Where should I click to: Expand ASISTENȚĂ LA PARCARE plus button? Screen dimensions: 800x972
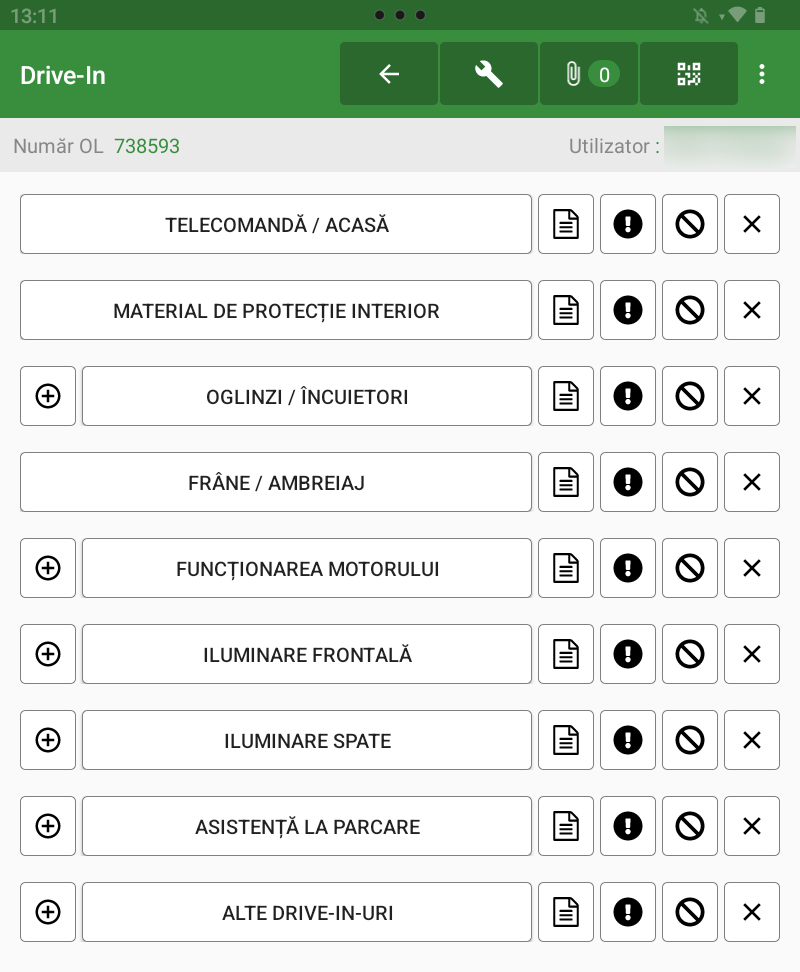48,827
